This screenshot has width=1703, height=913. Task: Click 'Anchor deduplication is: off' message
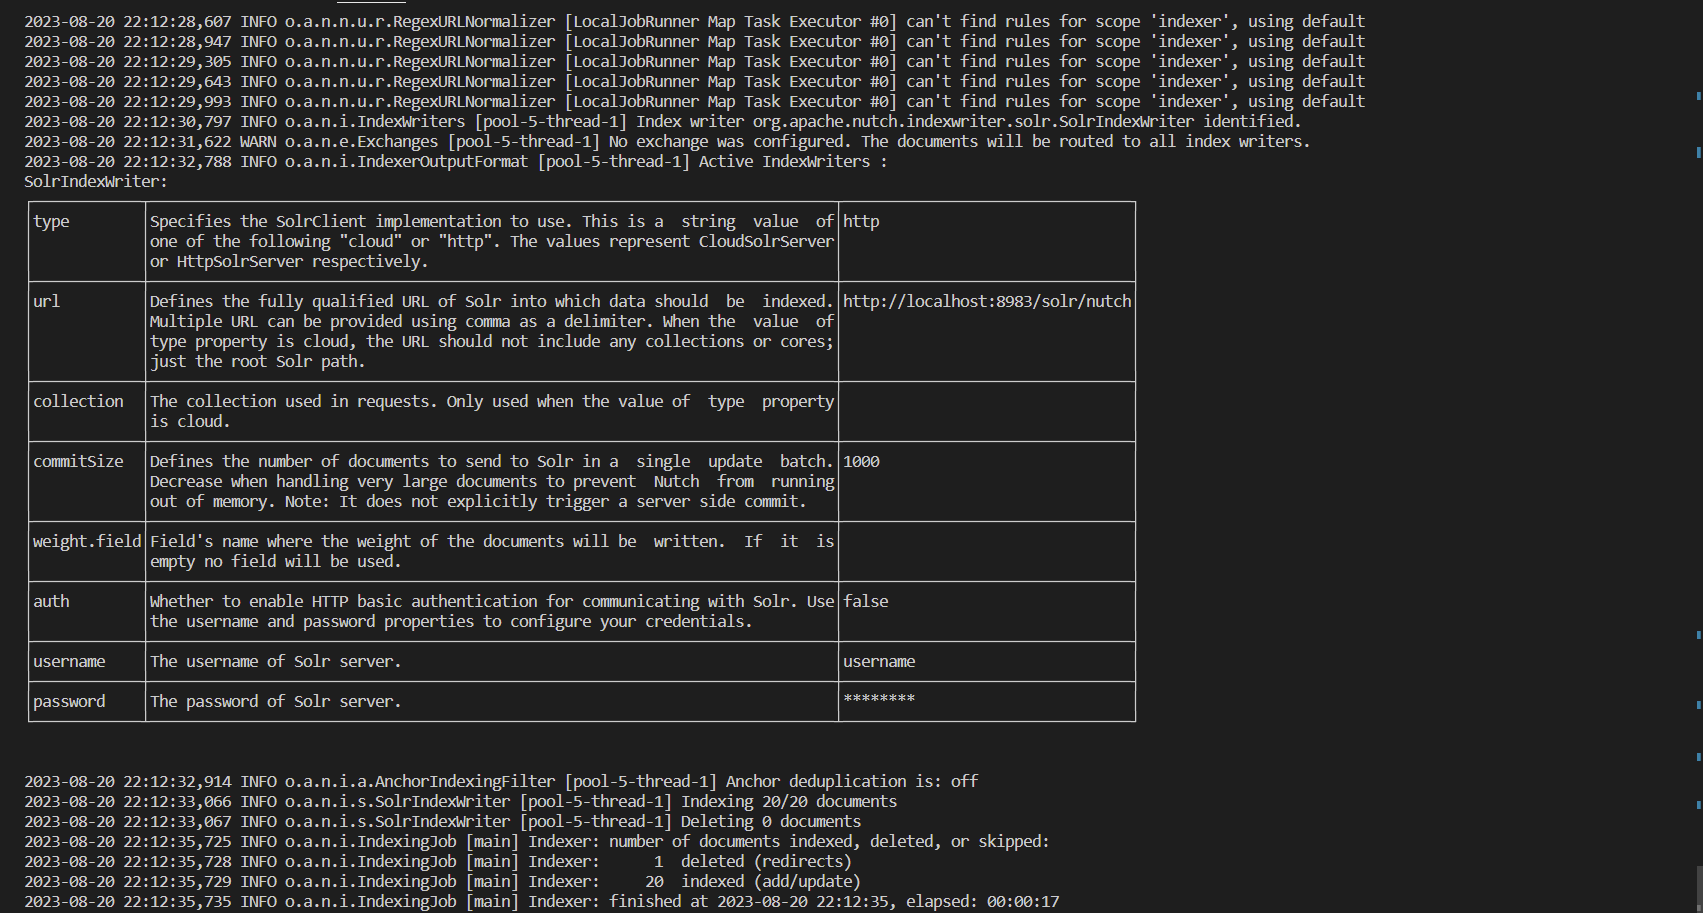(851, 781)
